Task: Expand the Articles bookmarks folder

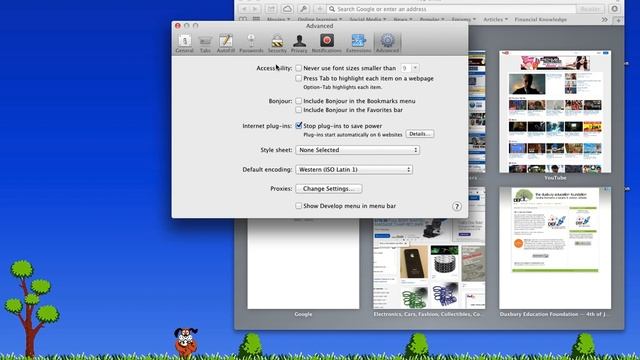Action: [x=496, y=20]
